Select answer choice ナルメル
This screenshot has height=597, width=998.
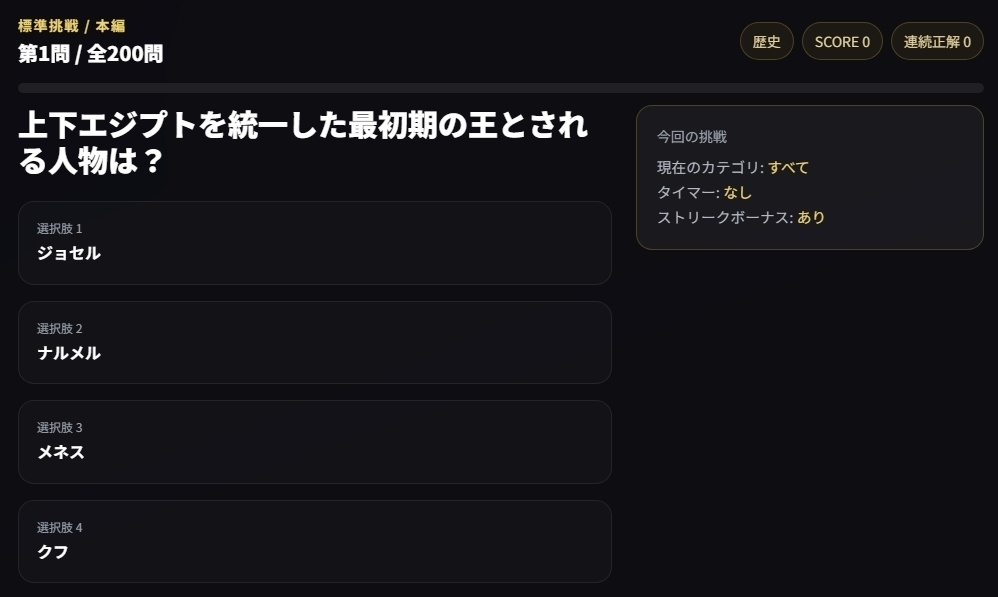315,342
